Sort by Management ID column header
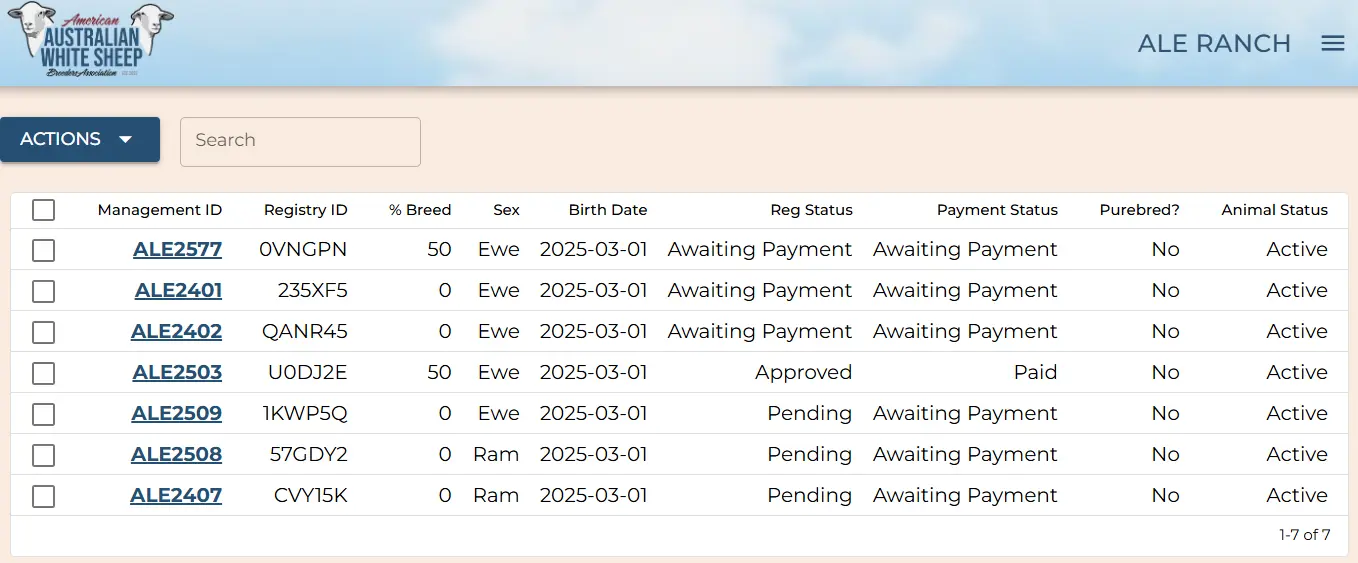The width and height of the screenshot is (1358, 563). (x=159, y=210)
